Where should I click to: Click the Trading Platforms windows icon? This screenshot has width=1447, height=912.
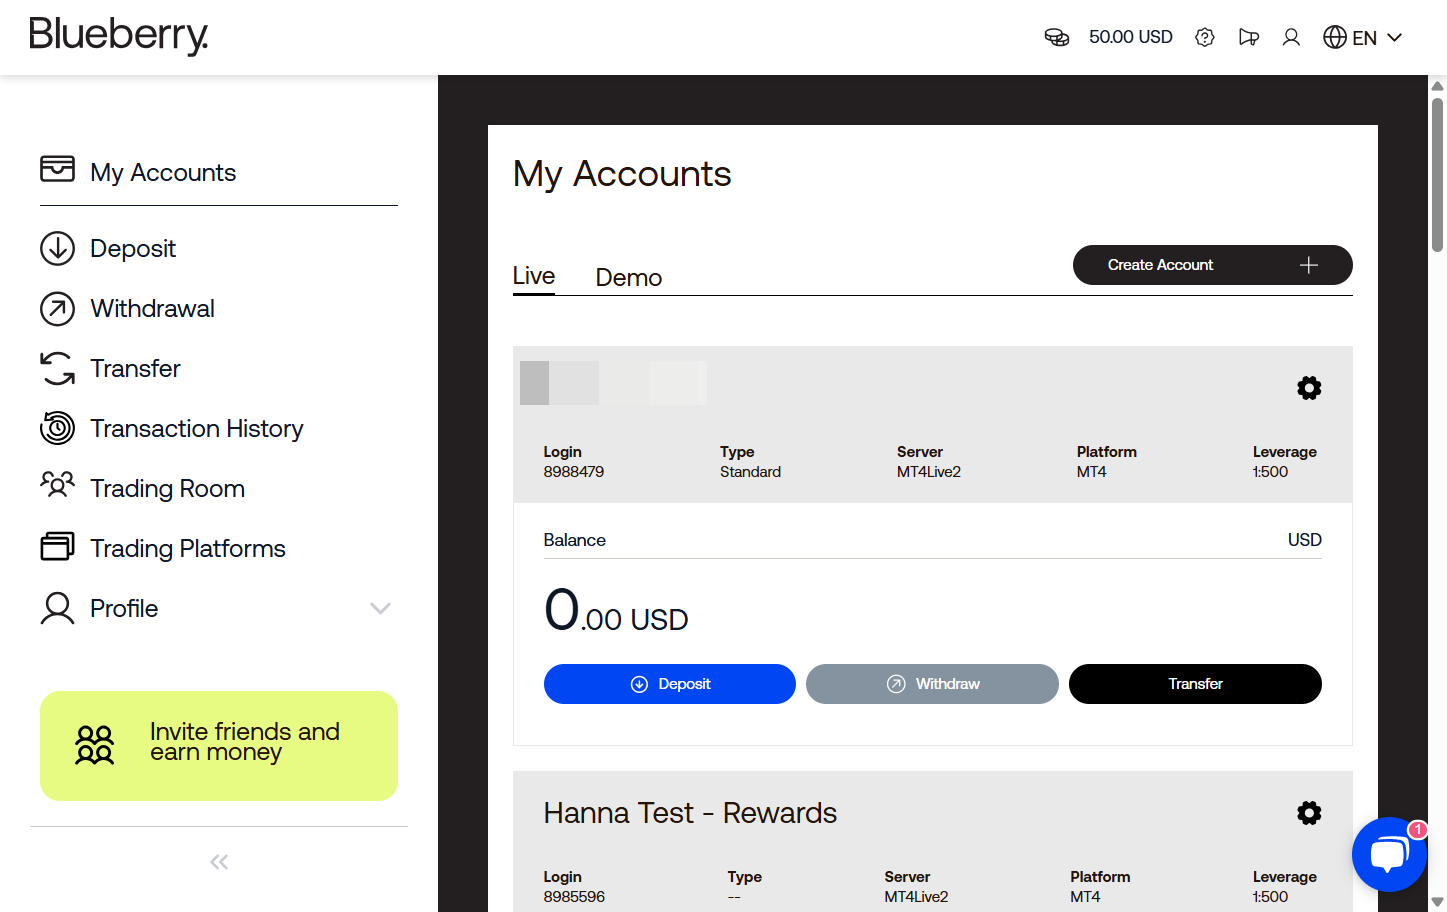click(x=57, y=547)
